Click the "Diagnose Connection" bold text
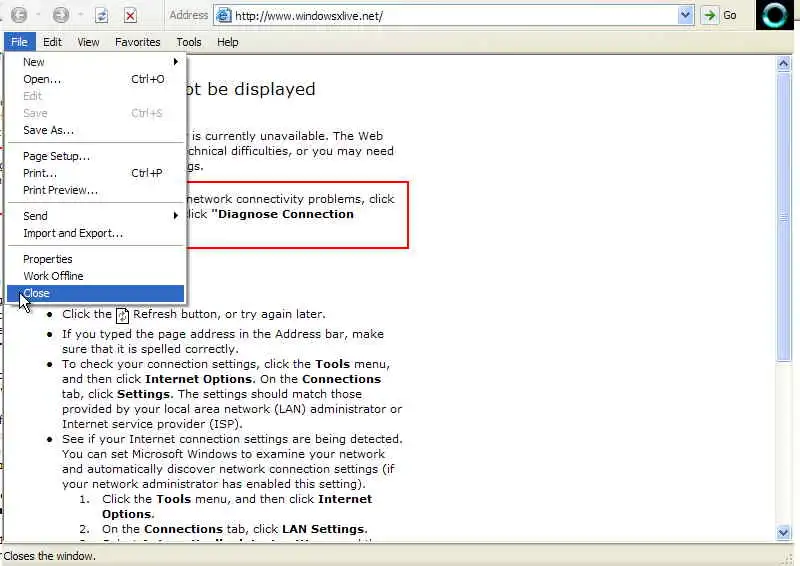Screen dimensions: 800x566 283,214
